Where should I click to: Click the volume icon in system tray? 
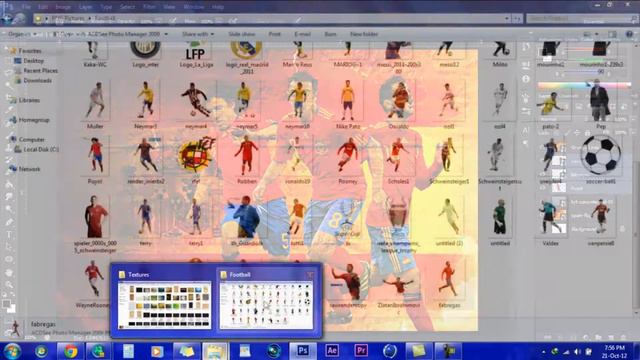click(577, 351)
